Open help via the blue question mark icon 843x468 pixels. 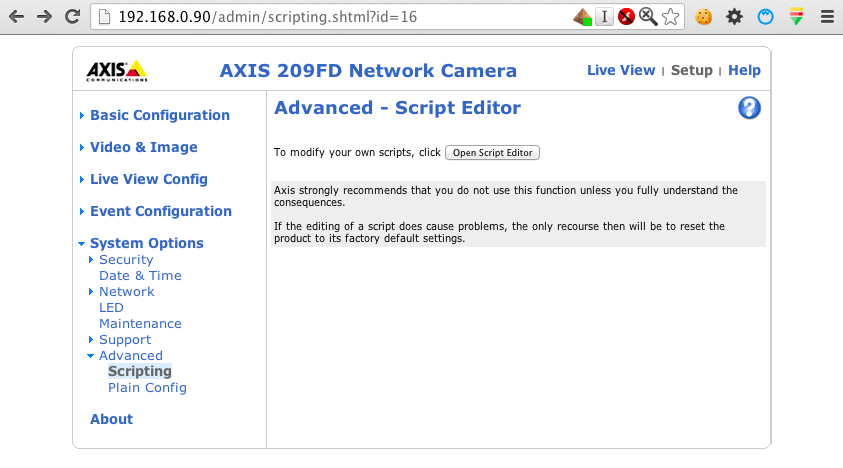749,108
